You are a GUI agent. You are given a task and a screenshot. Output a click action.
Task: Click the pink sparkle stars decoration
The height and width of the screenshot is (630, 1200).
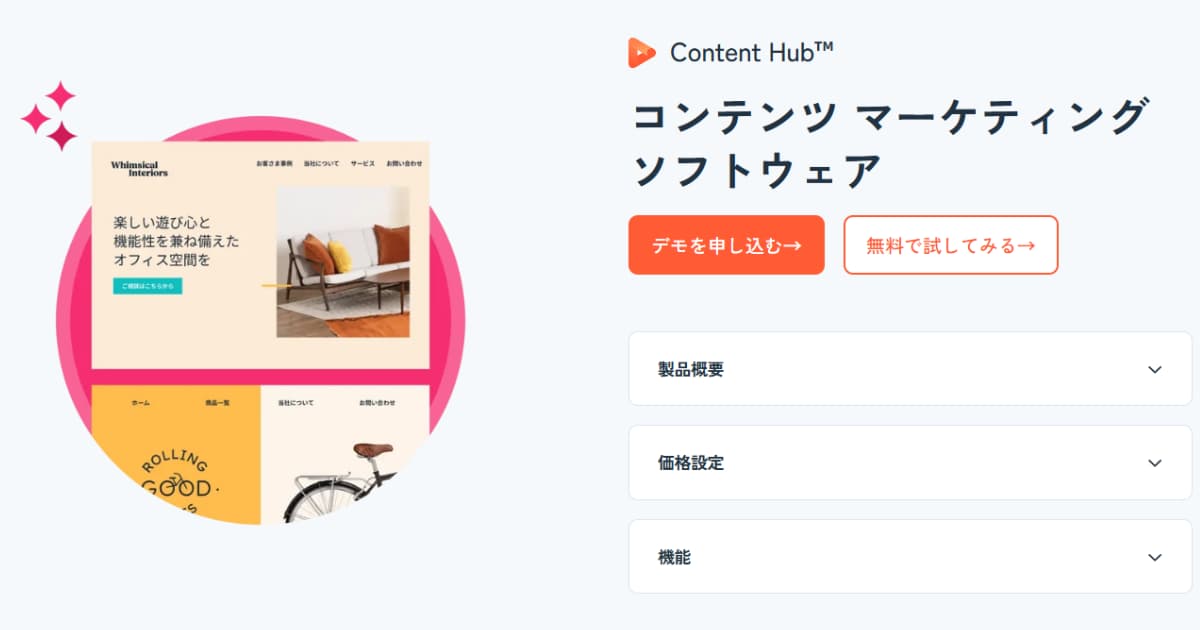point(50,116)
